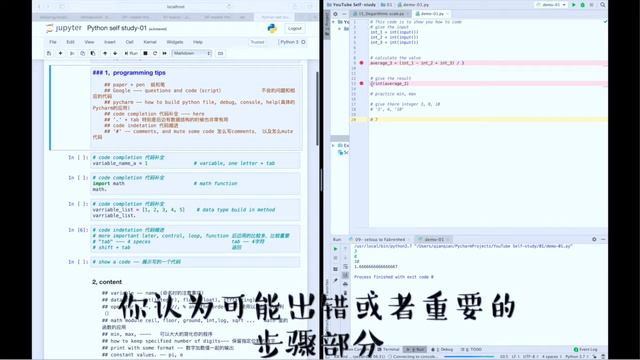Click into the variable_name_a code cell
The height and width of the screenshot is (360, 640).
195,160
